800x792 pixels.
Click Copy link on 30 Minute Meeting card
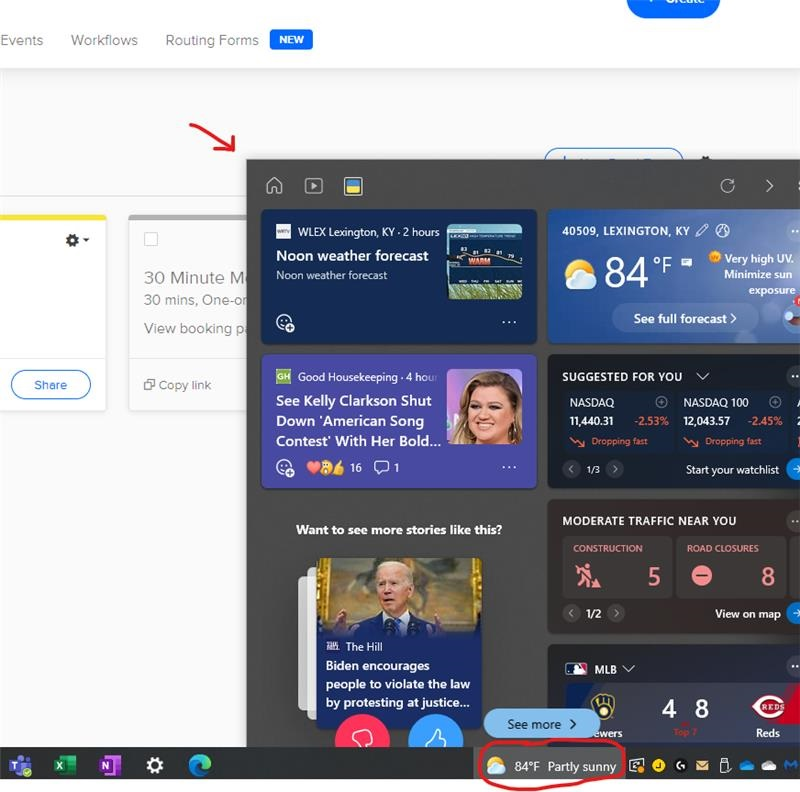(178, 385)
